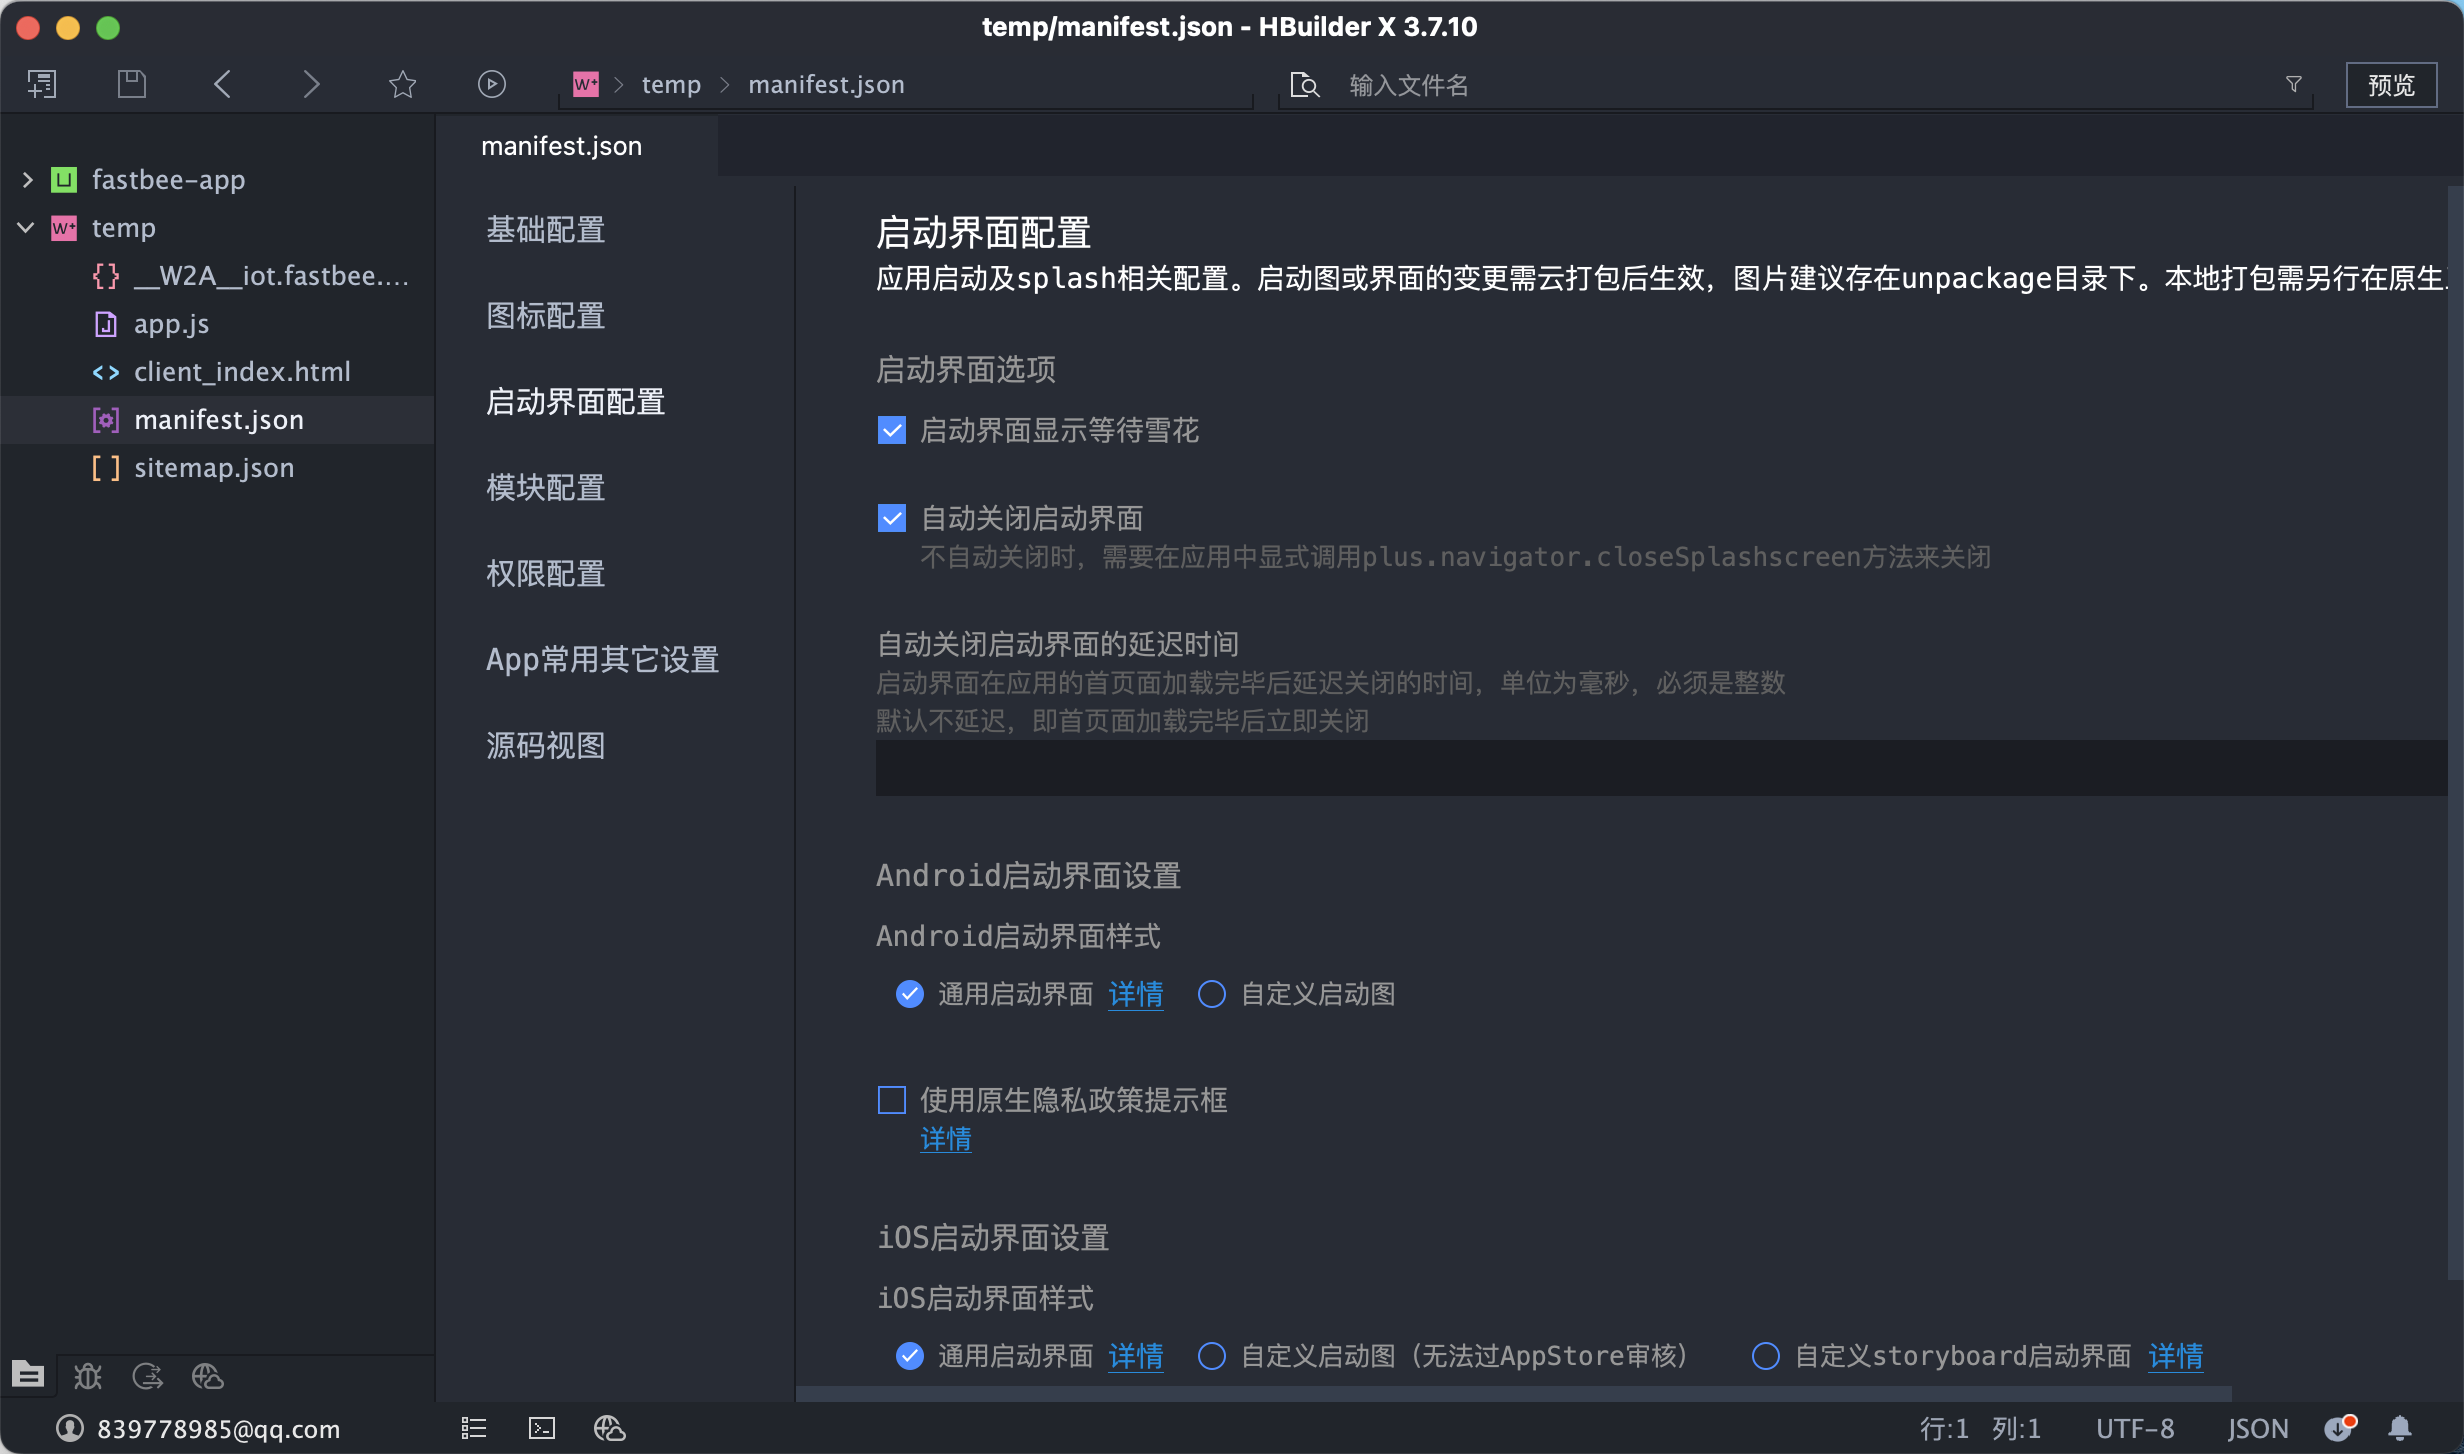Open 详情 link under privacy policy checkbox
The width and height of the screenshot is (2464, 1454).
click(x=945, y=1139)
